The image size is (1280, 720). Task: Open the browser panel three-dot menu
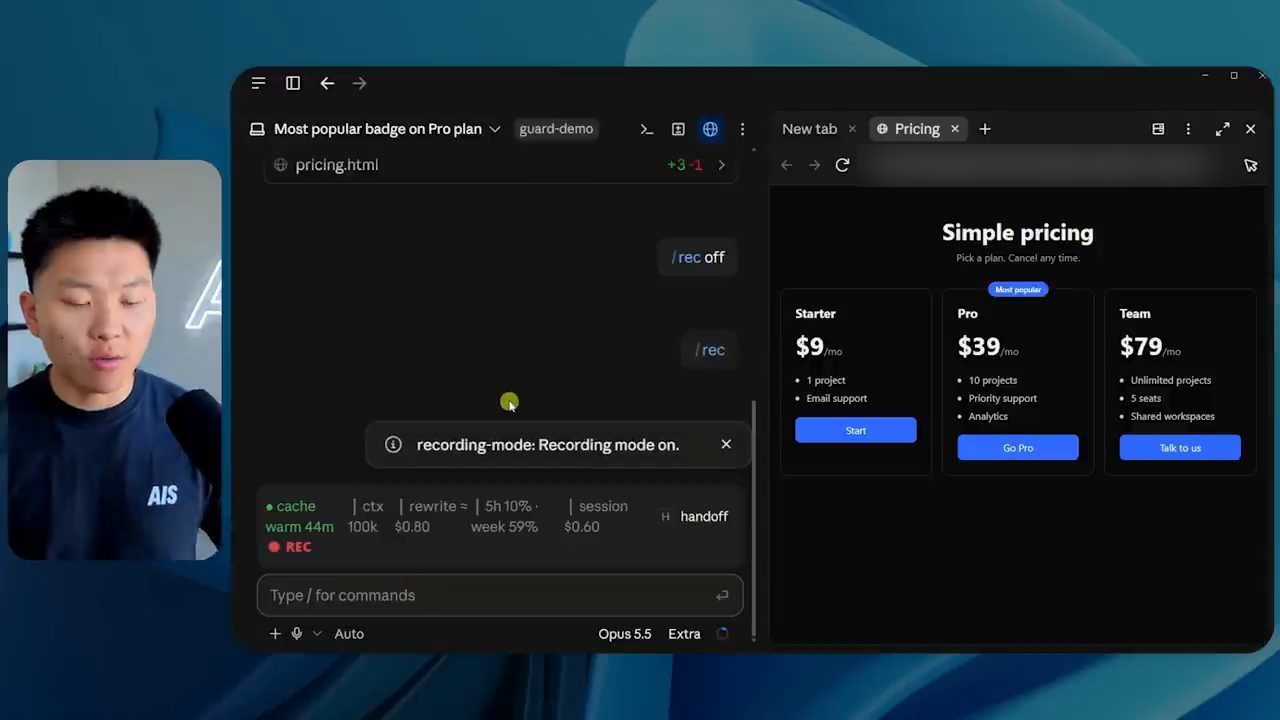tap(1188, 129)
